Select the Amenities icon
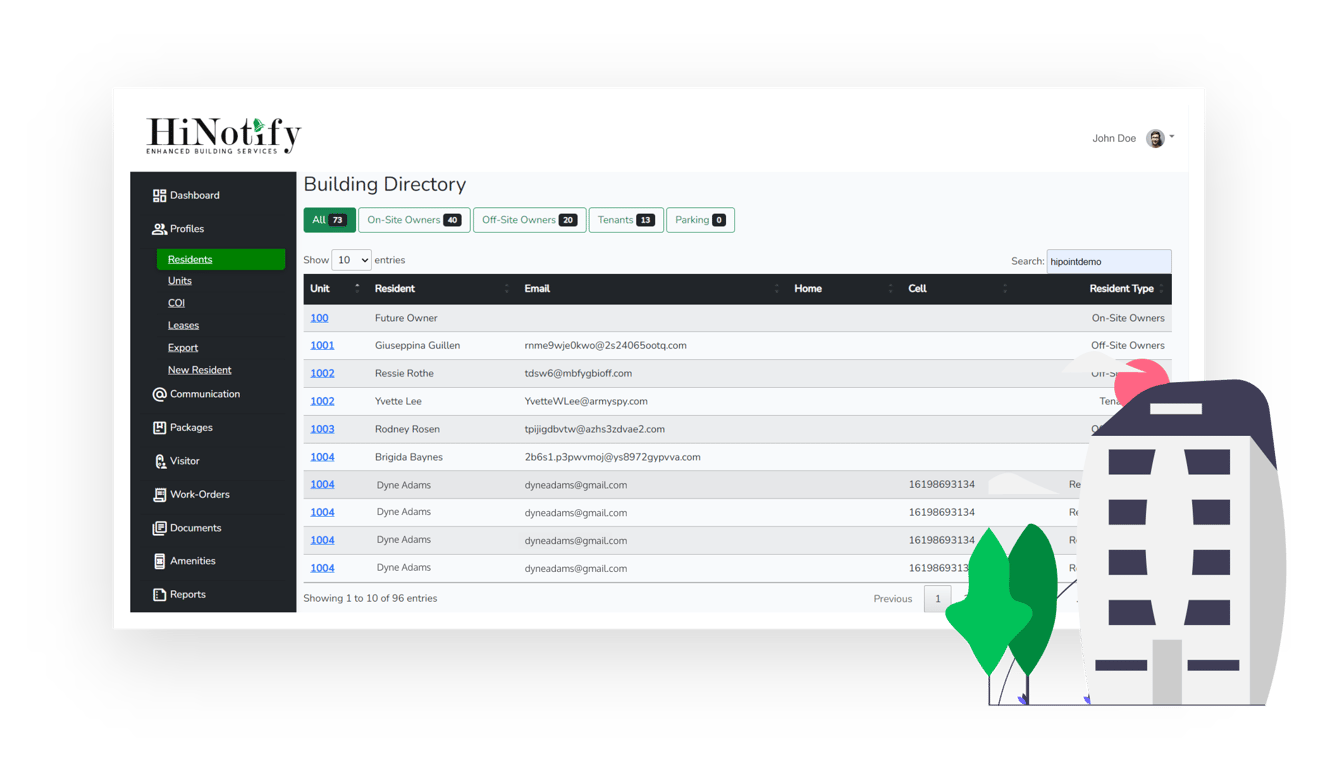The width and height of the screenshot is (1318, 768). click(x=159, y=561)
